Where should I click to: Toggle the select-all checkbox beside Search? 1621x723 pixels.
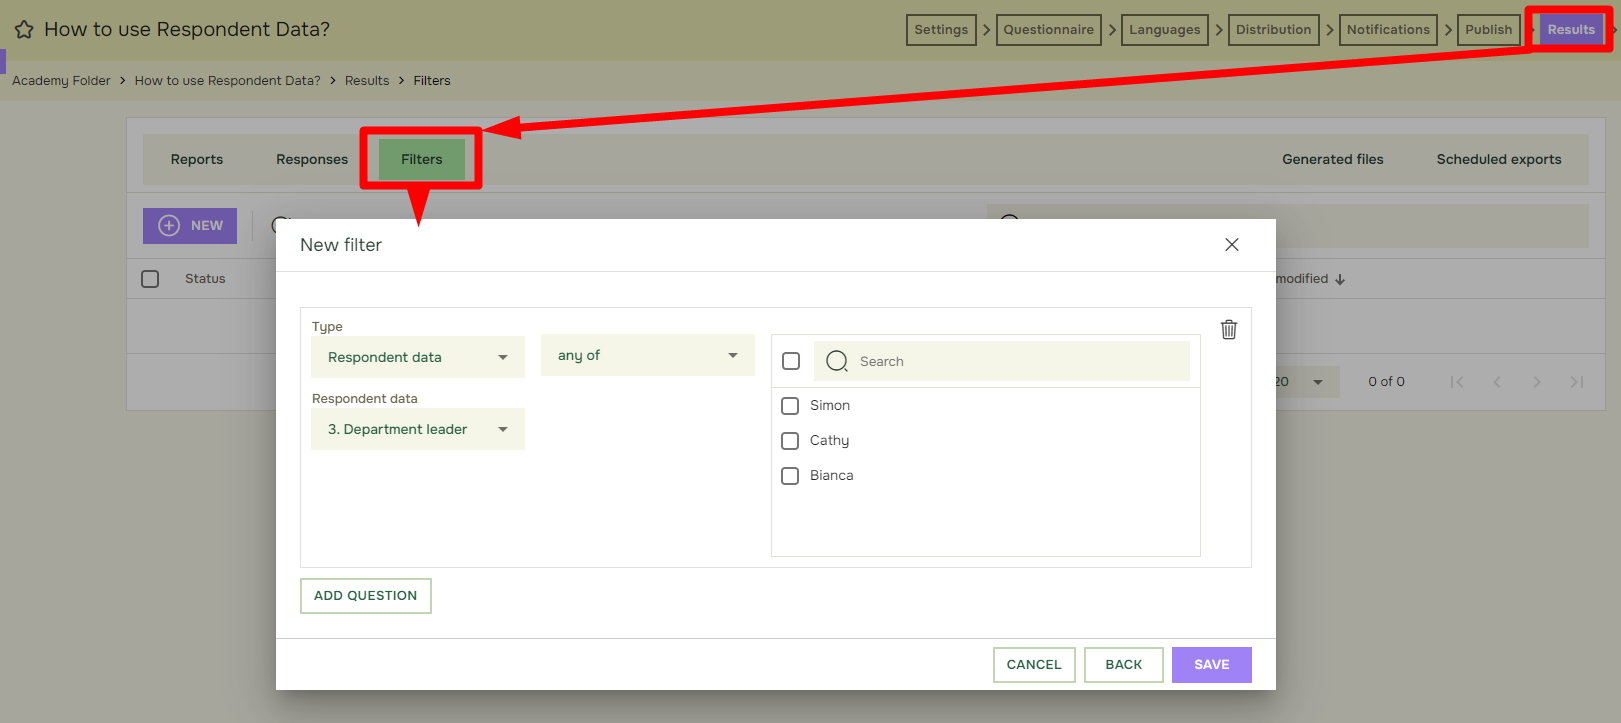click(x=791, y=361)
